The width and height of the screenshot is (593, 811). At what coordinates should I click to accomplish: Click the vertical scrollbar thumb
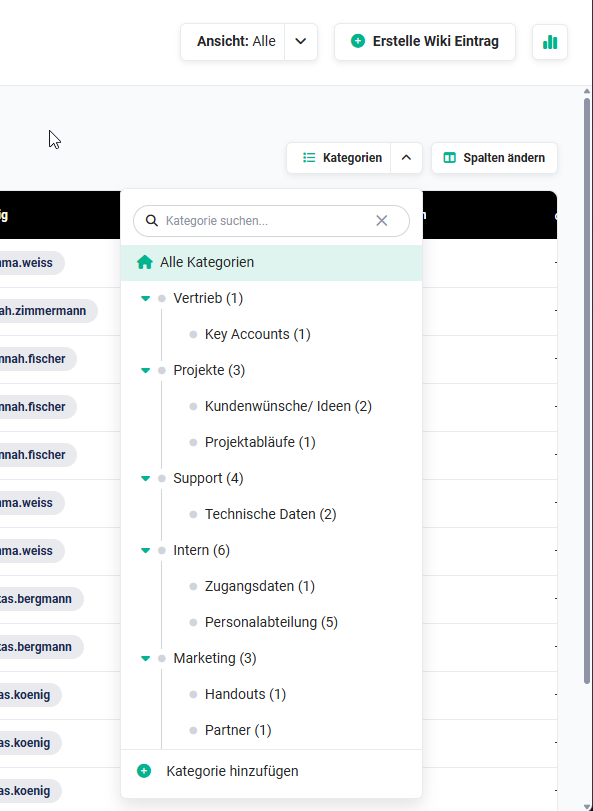587,391
